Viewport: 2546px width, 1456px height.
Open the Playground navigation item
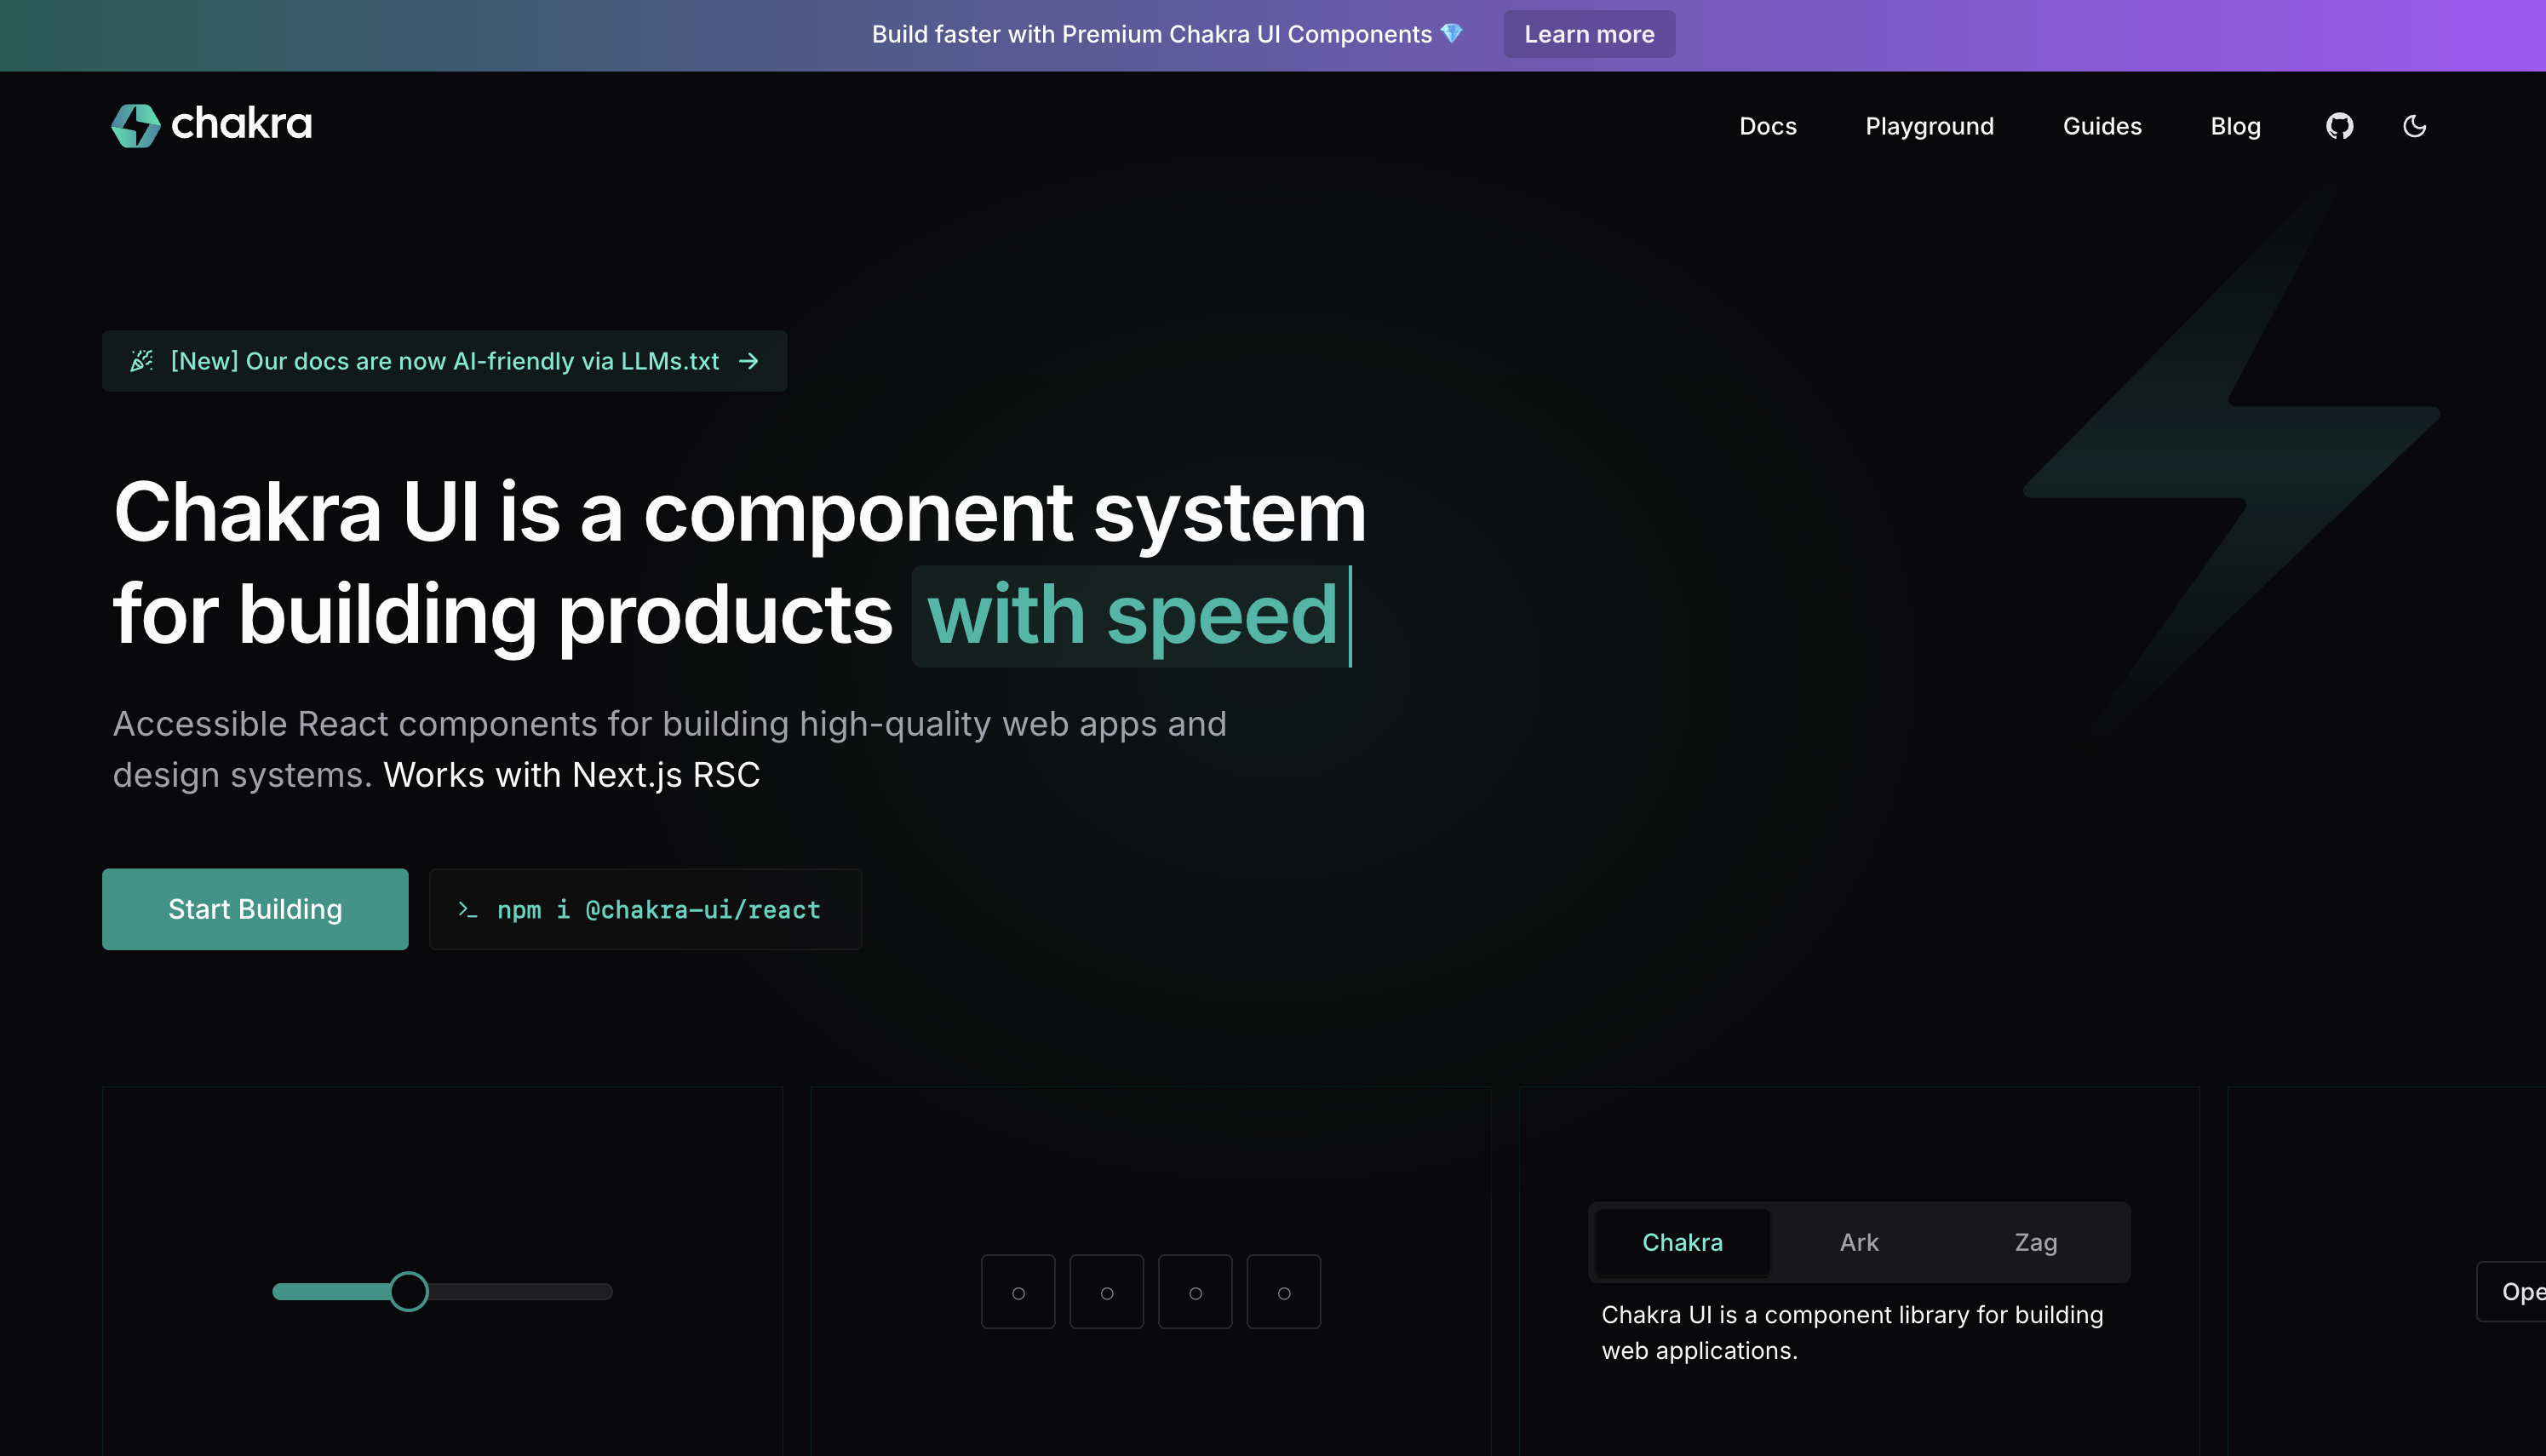1929,126
